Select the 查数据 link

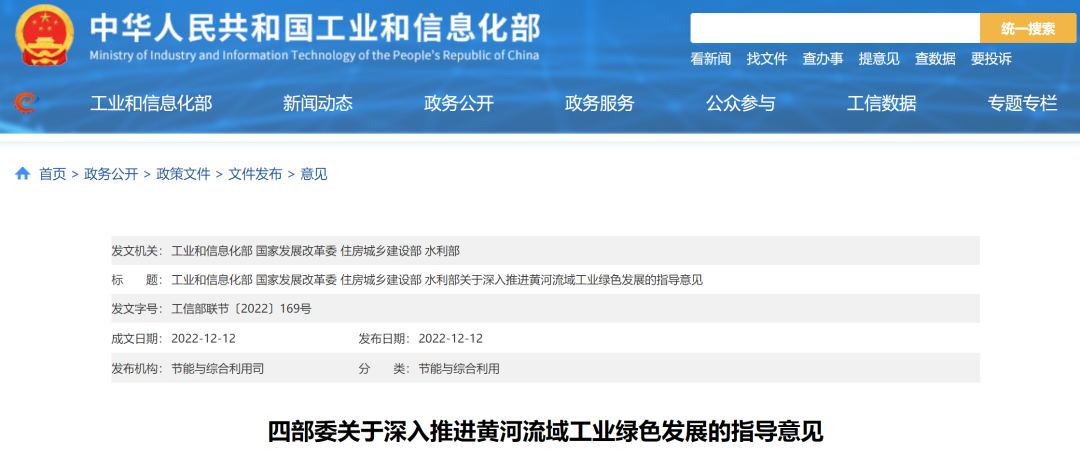pyautogui.click(x=935, y=59)
